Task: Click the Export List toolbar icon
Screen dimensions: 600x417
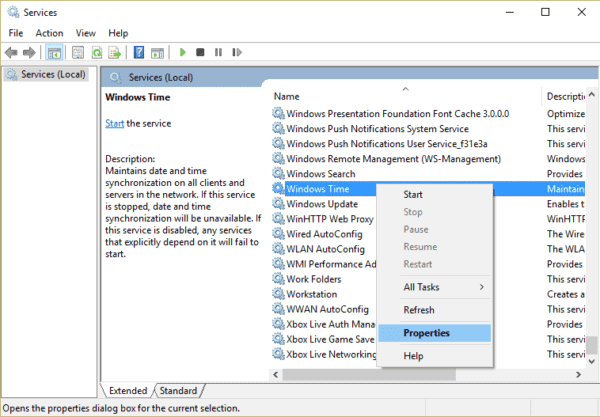Action: coord(113,51)
